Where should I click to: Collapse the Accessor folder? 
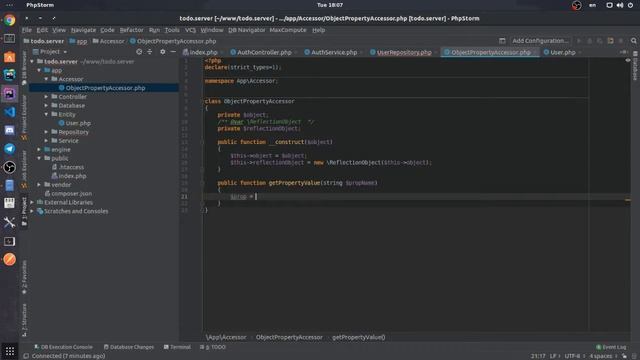pos(46,79)
